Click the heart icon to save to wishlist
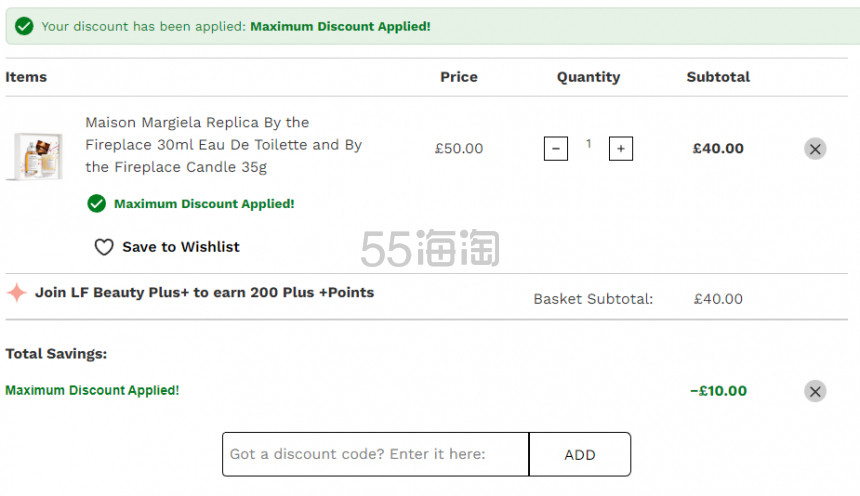This screenshot has height=496, width=860. (104, 247)
